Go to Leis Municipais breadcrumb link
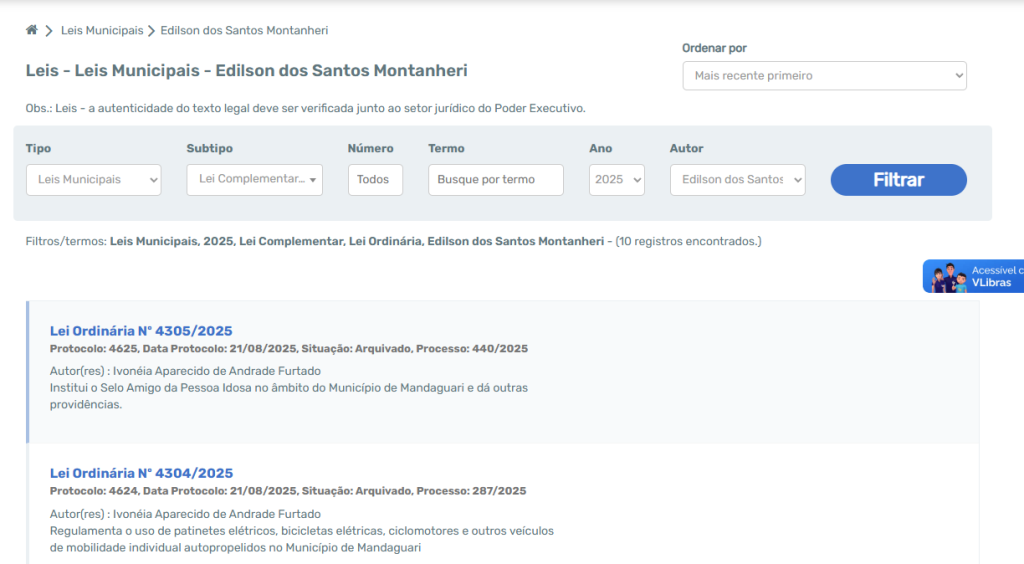The image size is (1024, 564). coord(102,31)
